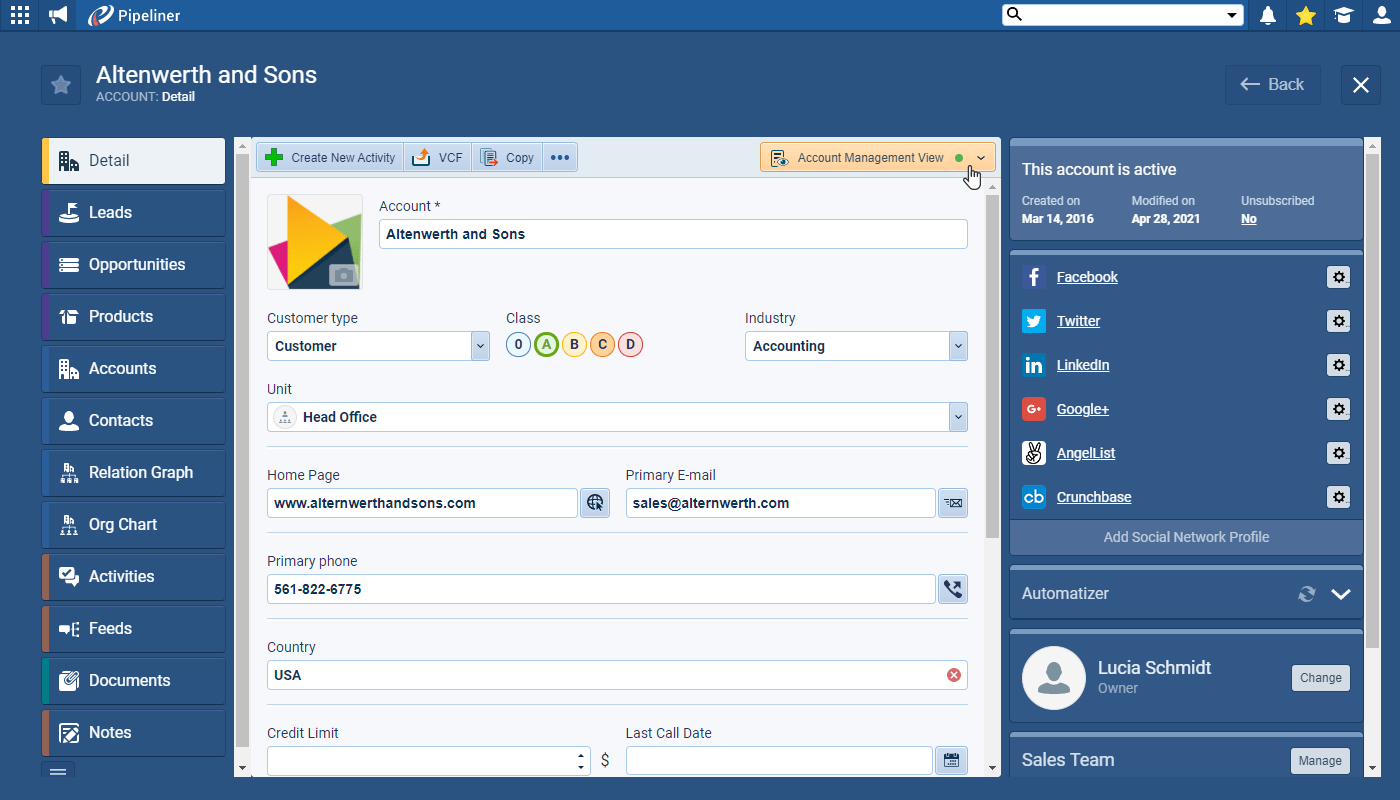Select Class rating A

[546, 344]
